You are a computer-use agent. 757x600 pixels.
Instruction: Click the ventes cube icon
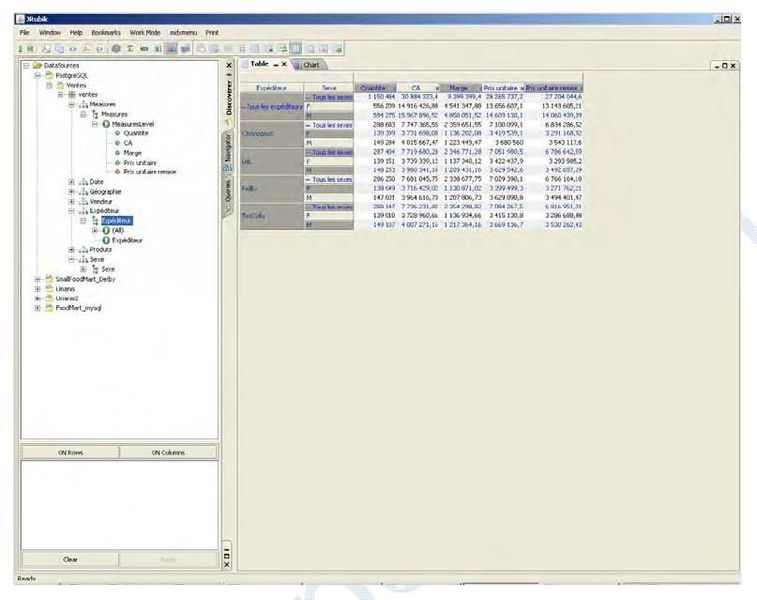coord(71,94)
